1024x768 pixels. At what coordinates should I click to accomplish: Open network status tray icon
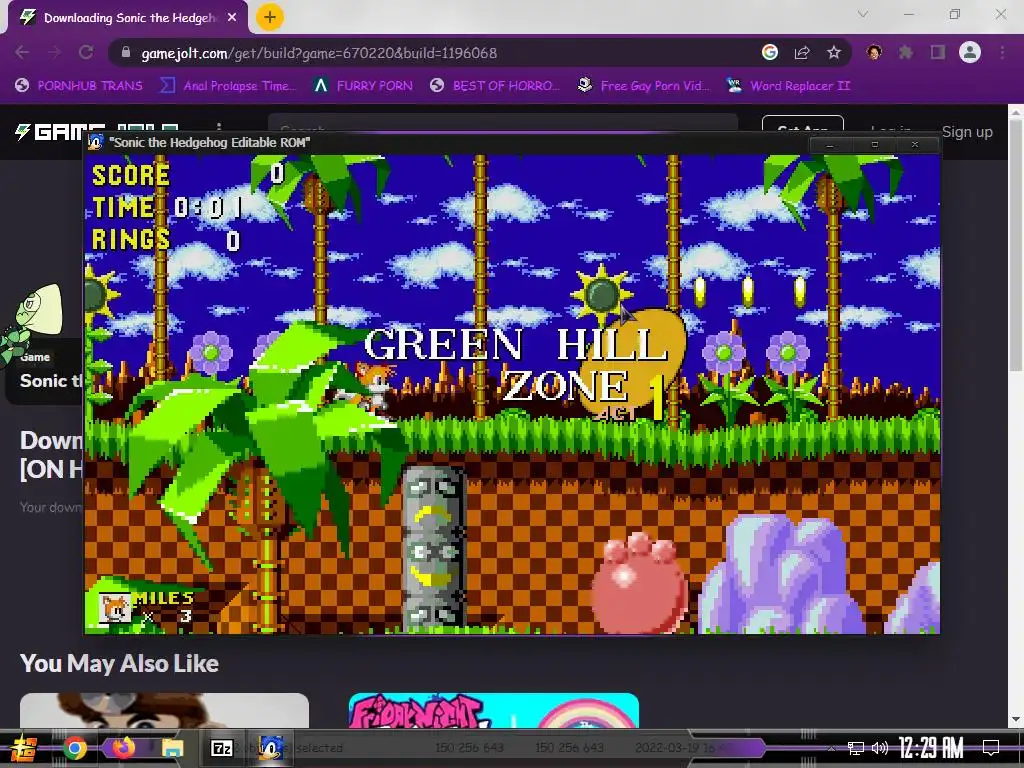pyautogui.click(x=856, y=748)
